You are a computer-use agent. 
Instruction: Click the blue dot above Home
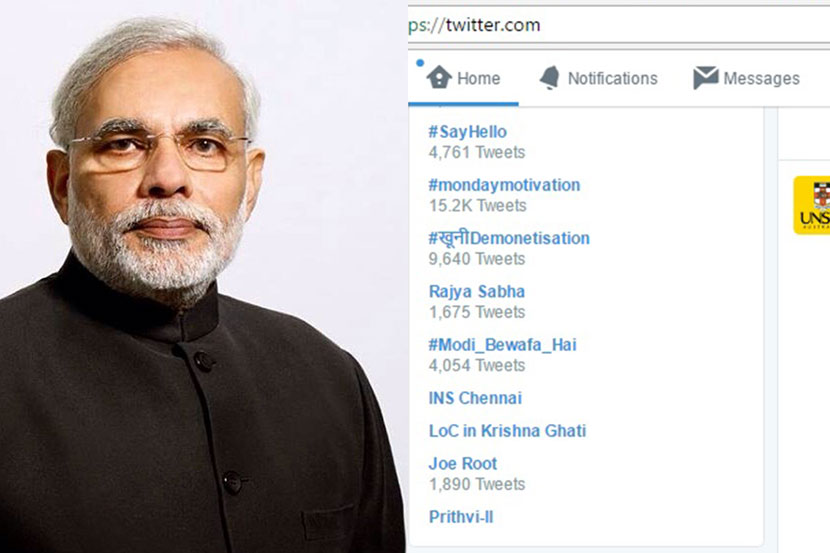(x=420, y=63)
